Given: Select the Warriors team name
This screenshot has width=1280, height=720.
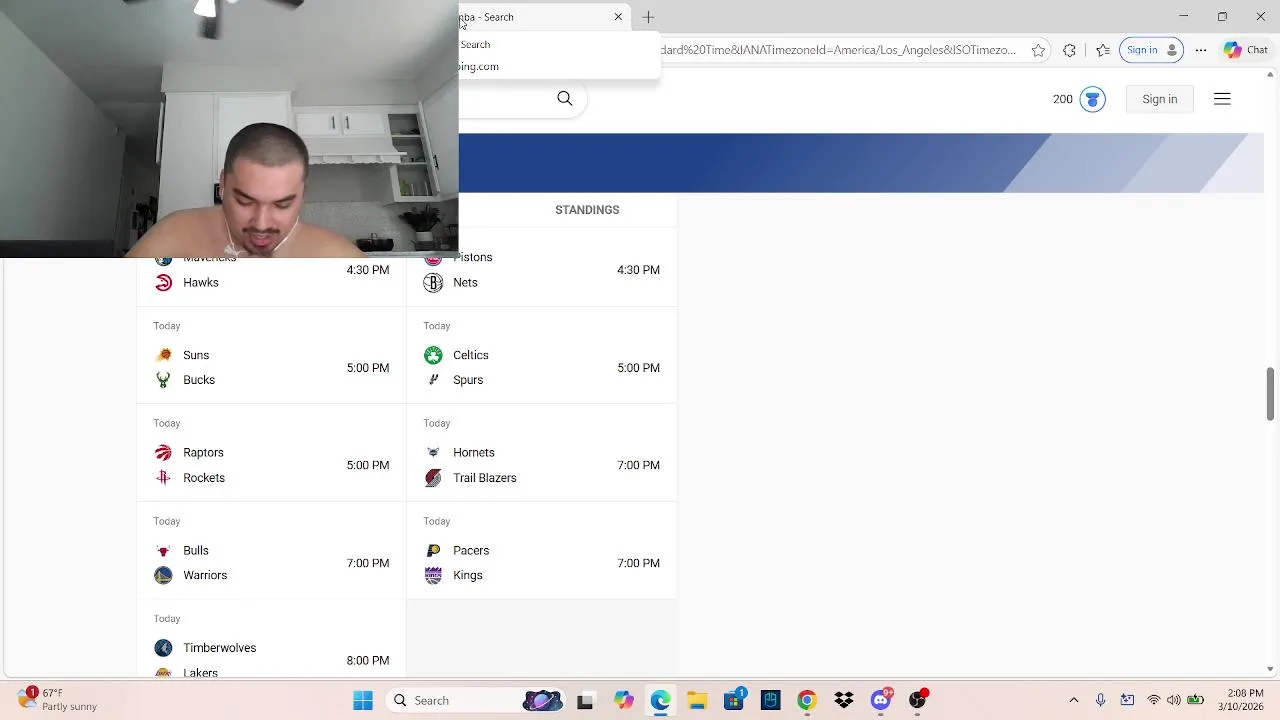Looking at the screenshot, I should point(205,575).
